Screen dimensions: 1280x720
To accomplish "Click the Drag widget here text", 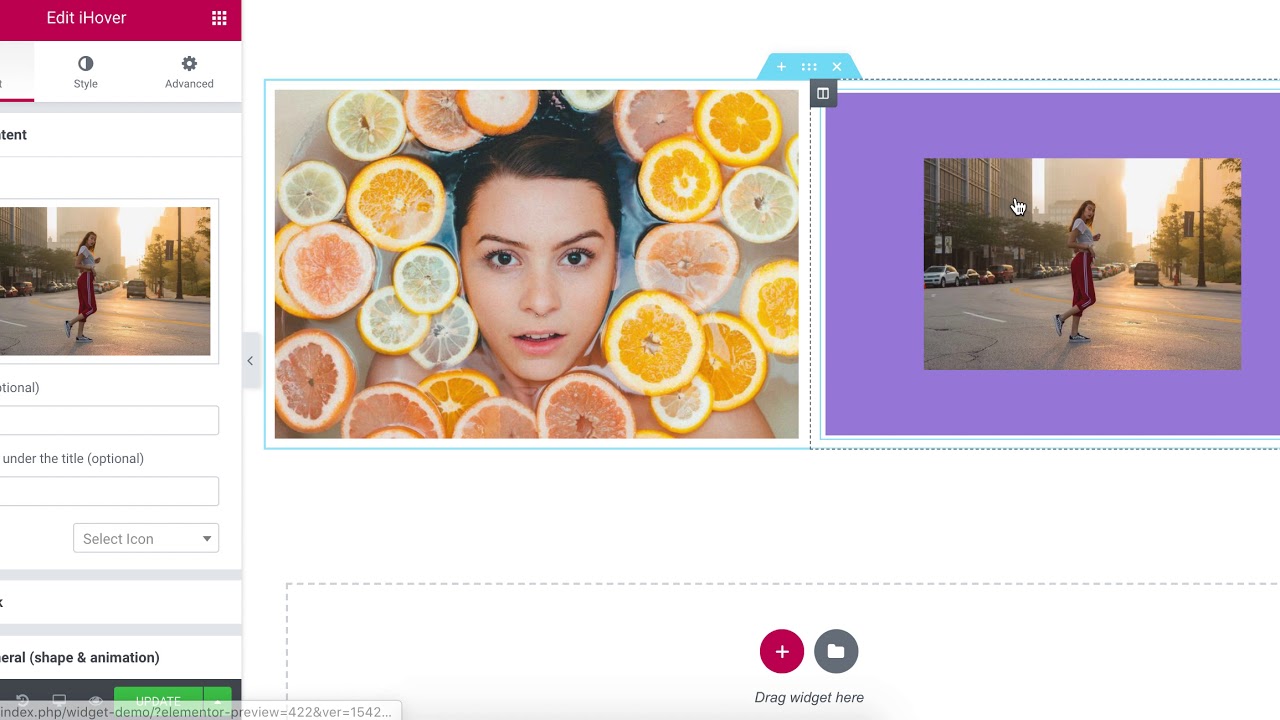I will [809, 697].
